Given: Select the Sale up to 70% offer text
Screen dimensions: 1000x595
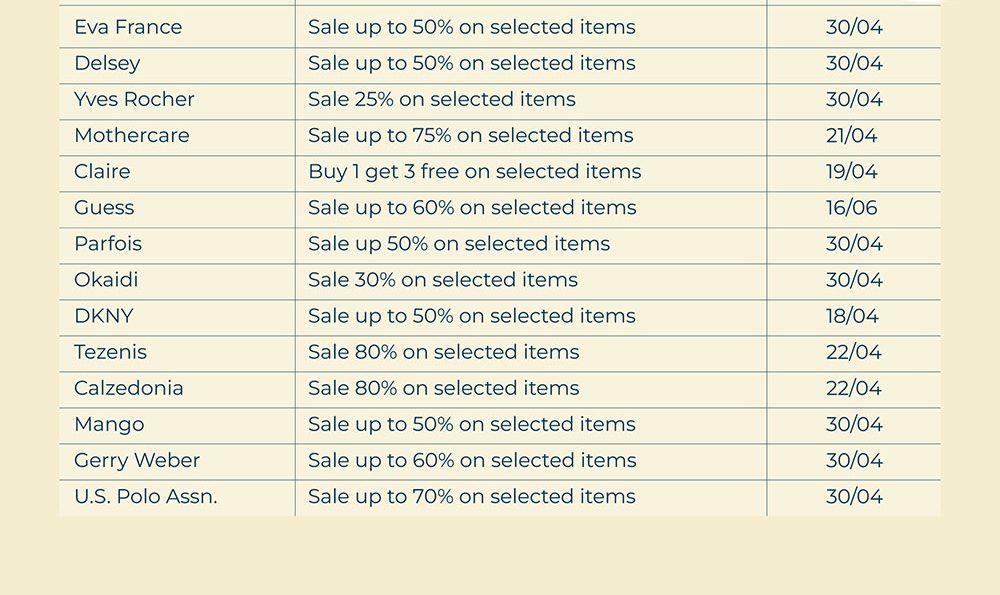Looking at the screenshot, I should point(471,496).
